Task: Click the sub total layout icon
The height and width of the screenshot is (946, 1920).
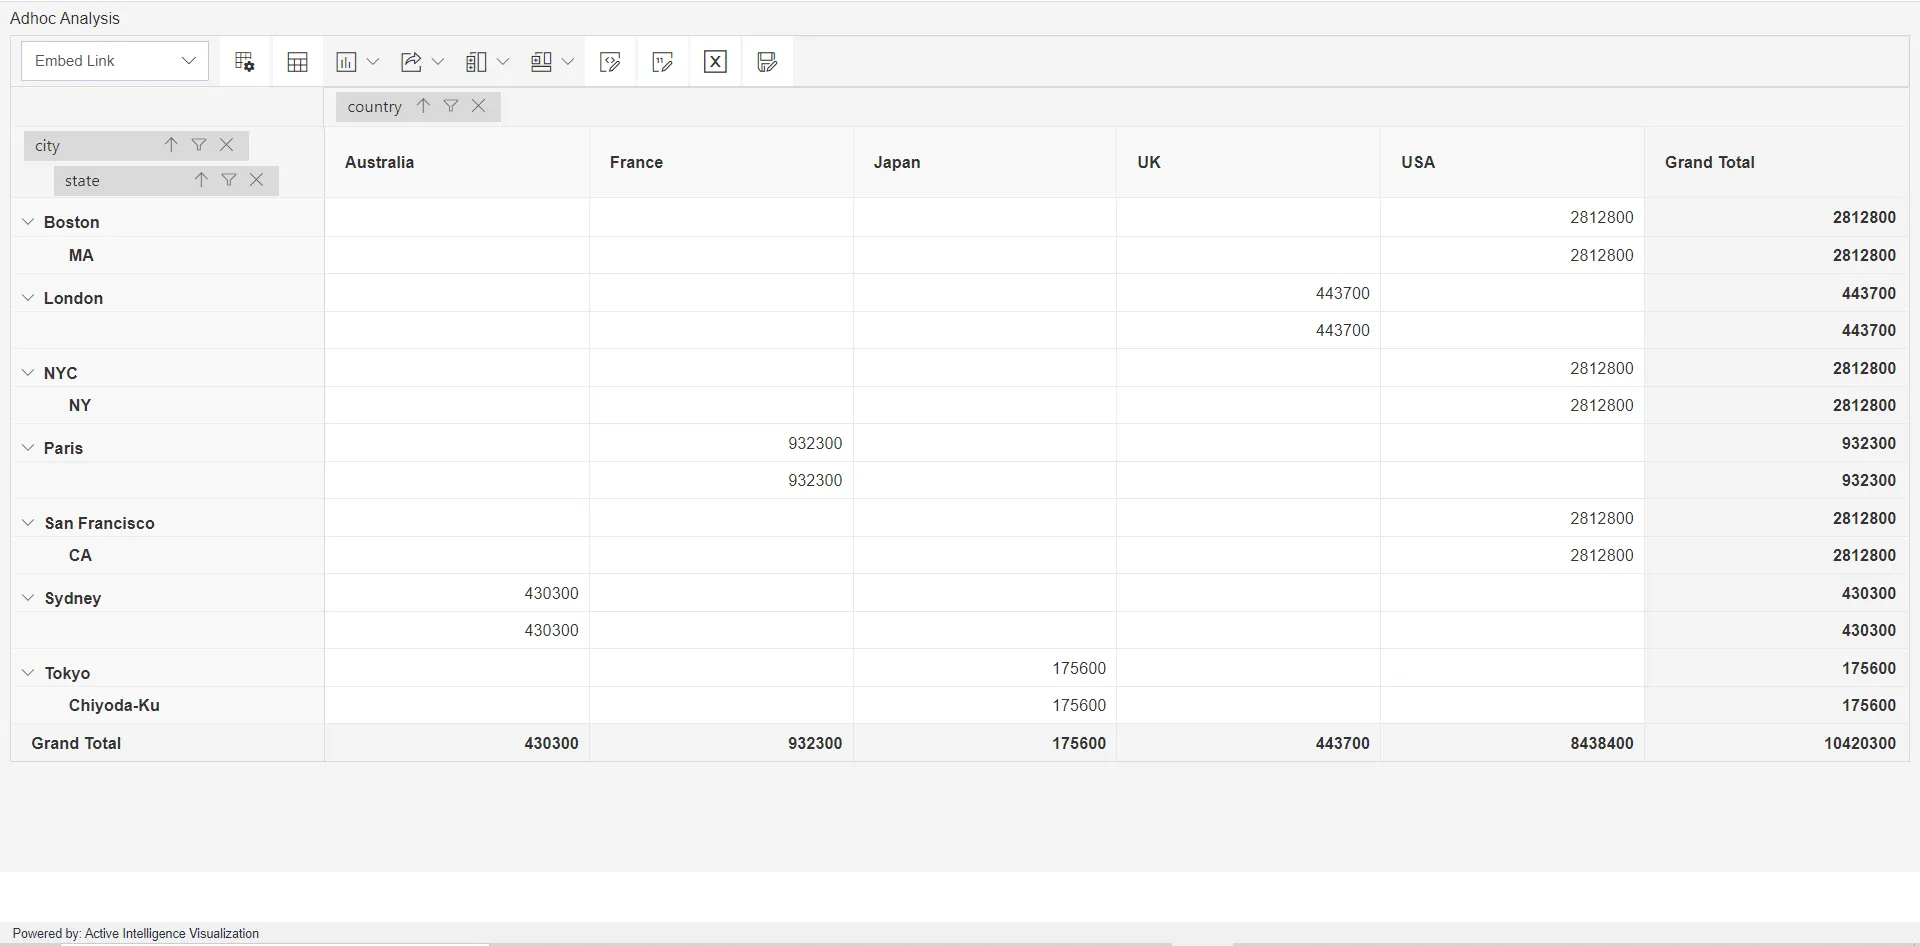Action: (476, 62)
